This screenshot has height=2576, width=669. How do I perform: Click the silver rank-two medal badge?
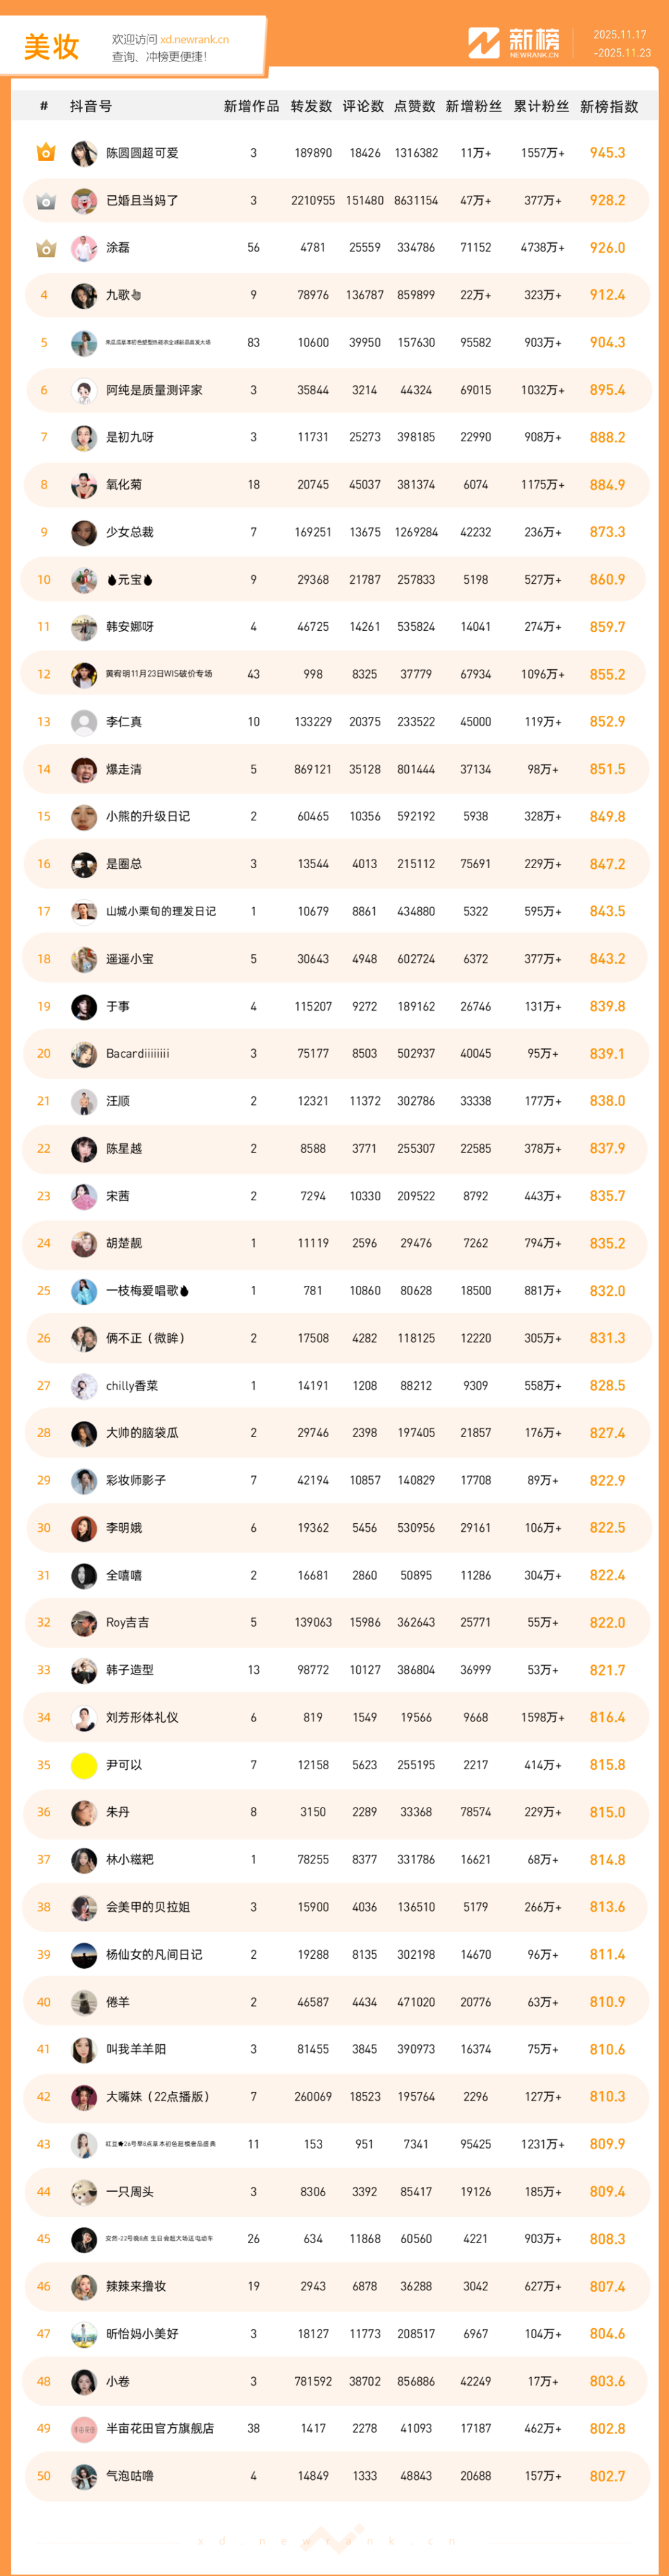click(45, 201)
